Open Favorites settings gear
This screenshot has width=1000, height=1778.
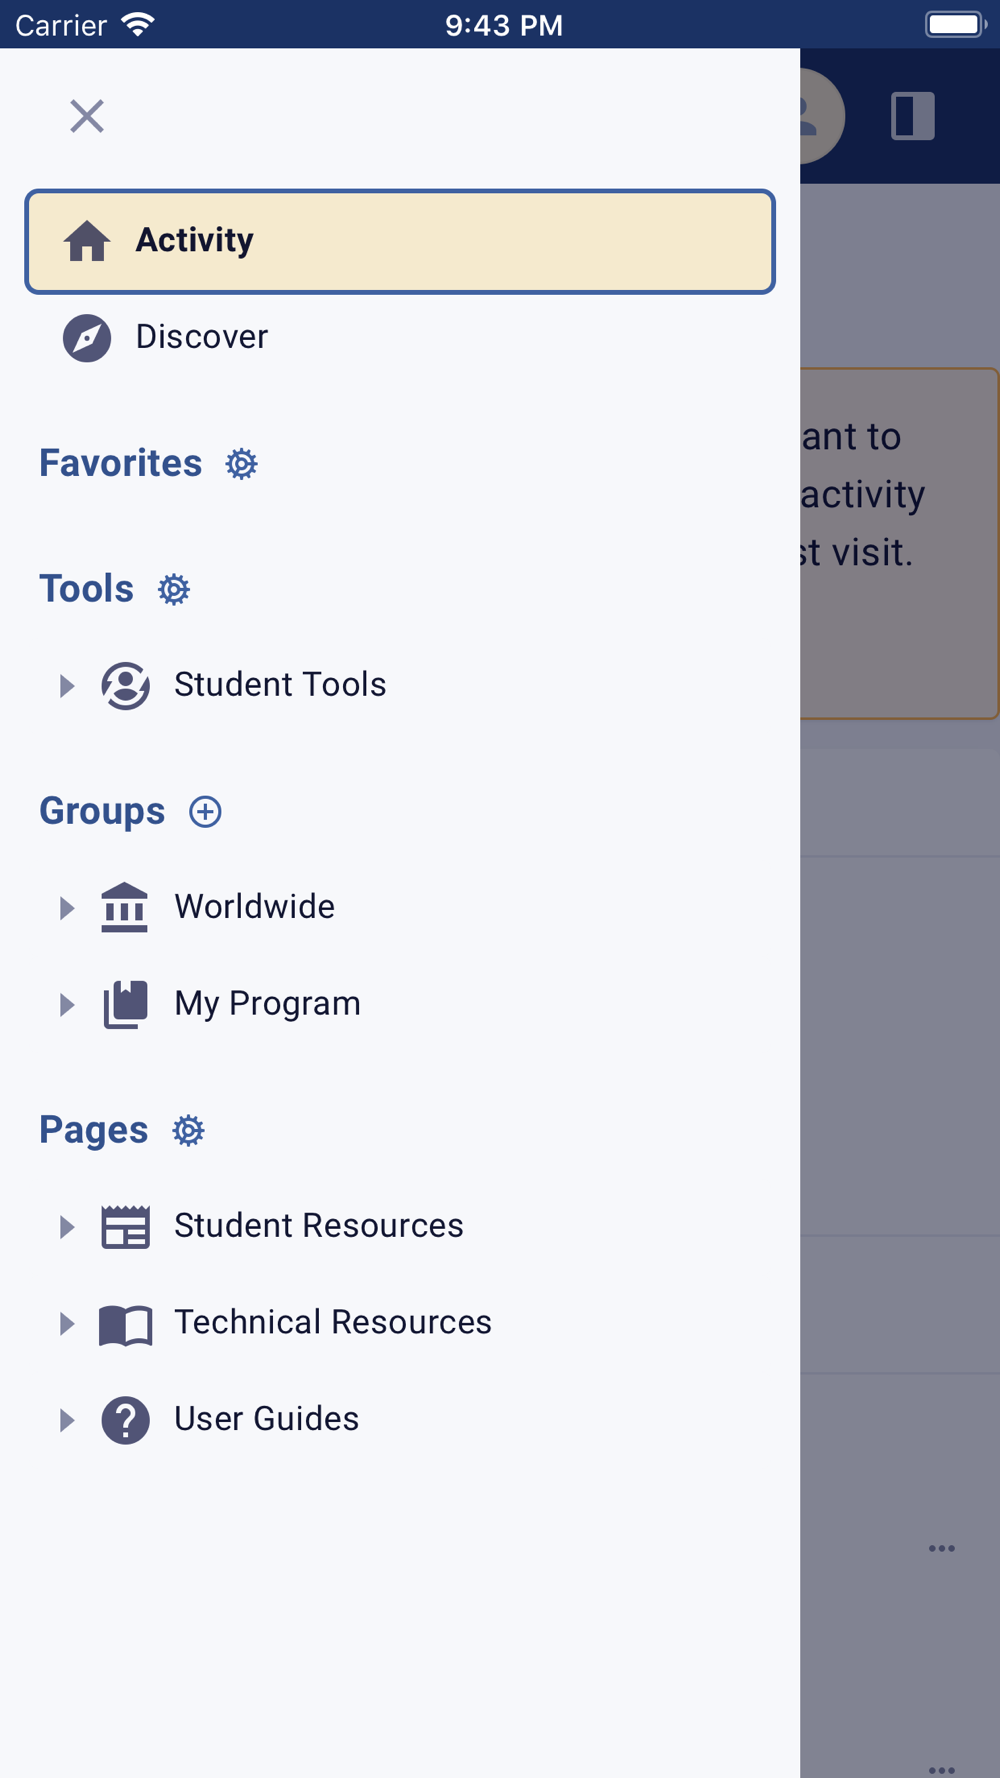[241, 464]
